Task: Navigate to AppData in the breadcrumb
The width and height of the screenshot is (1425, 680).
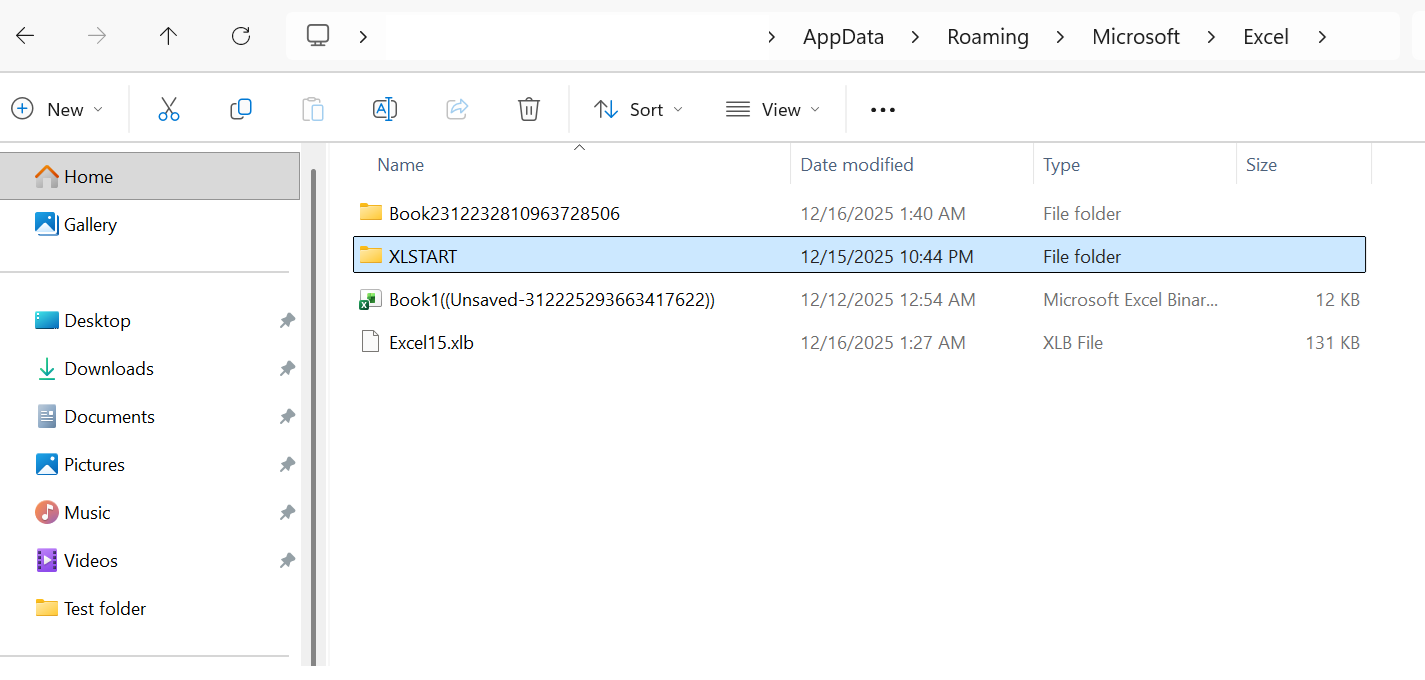Action: click(x=843, y=37)
